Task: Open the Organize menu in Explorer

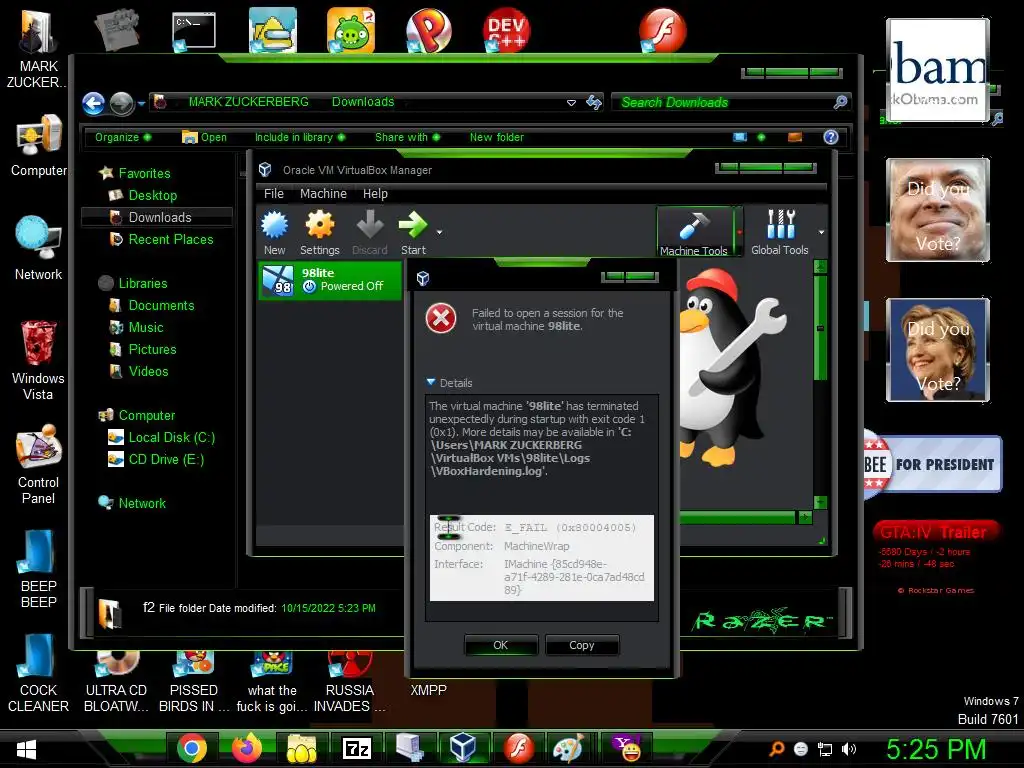Action: click(123, 137)
